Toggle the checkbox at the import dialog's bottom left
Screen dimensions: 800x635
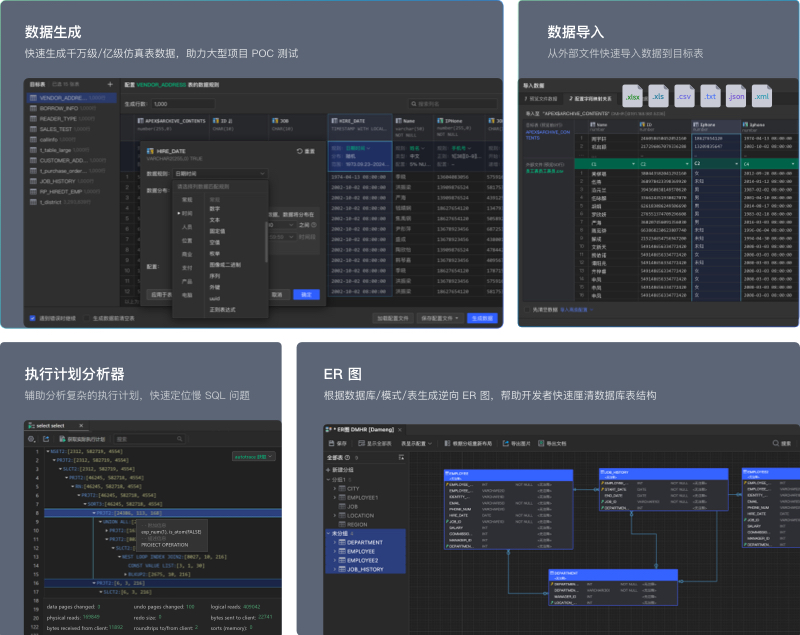[x=528, y=310]
